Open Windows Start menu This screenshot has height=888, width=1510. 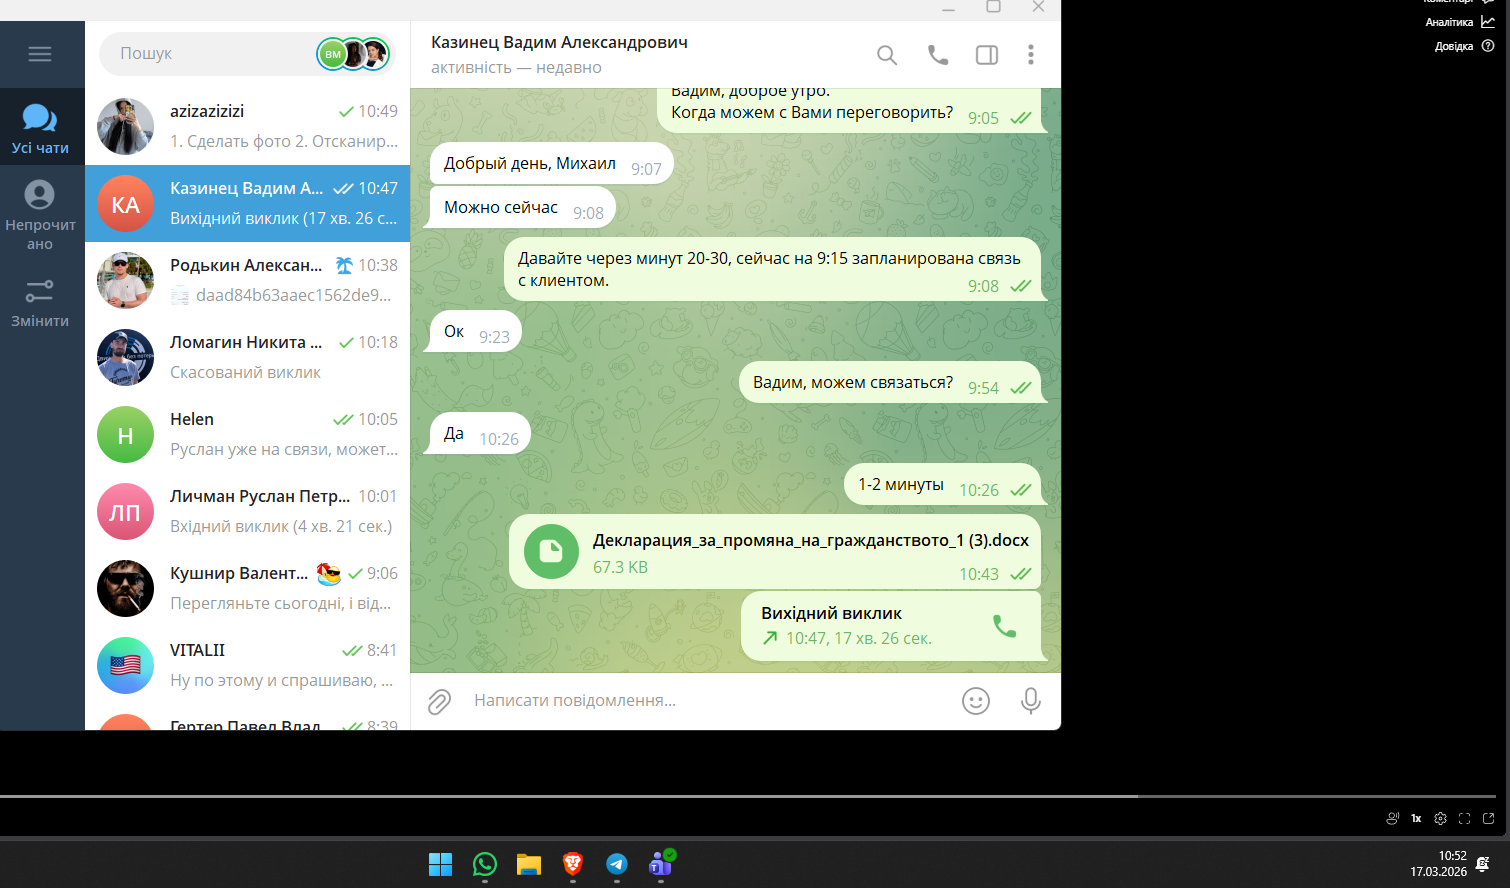tap(440, 864)
